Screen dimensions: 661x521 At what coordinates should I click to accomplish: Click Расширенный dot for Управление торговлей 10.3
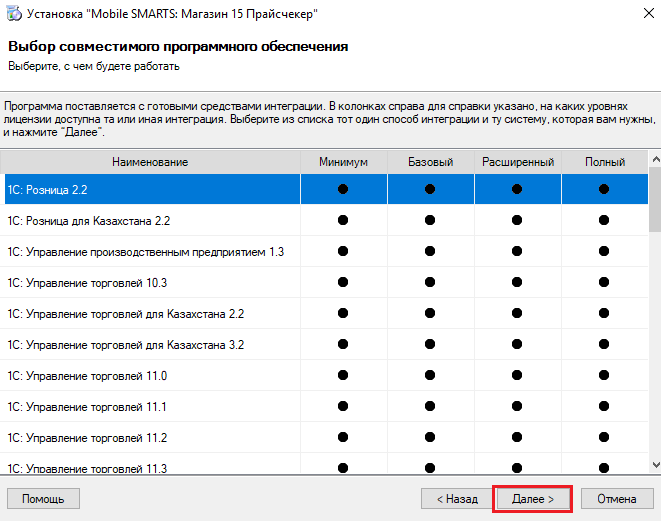(x=517, y=282)
